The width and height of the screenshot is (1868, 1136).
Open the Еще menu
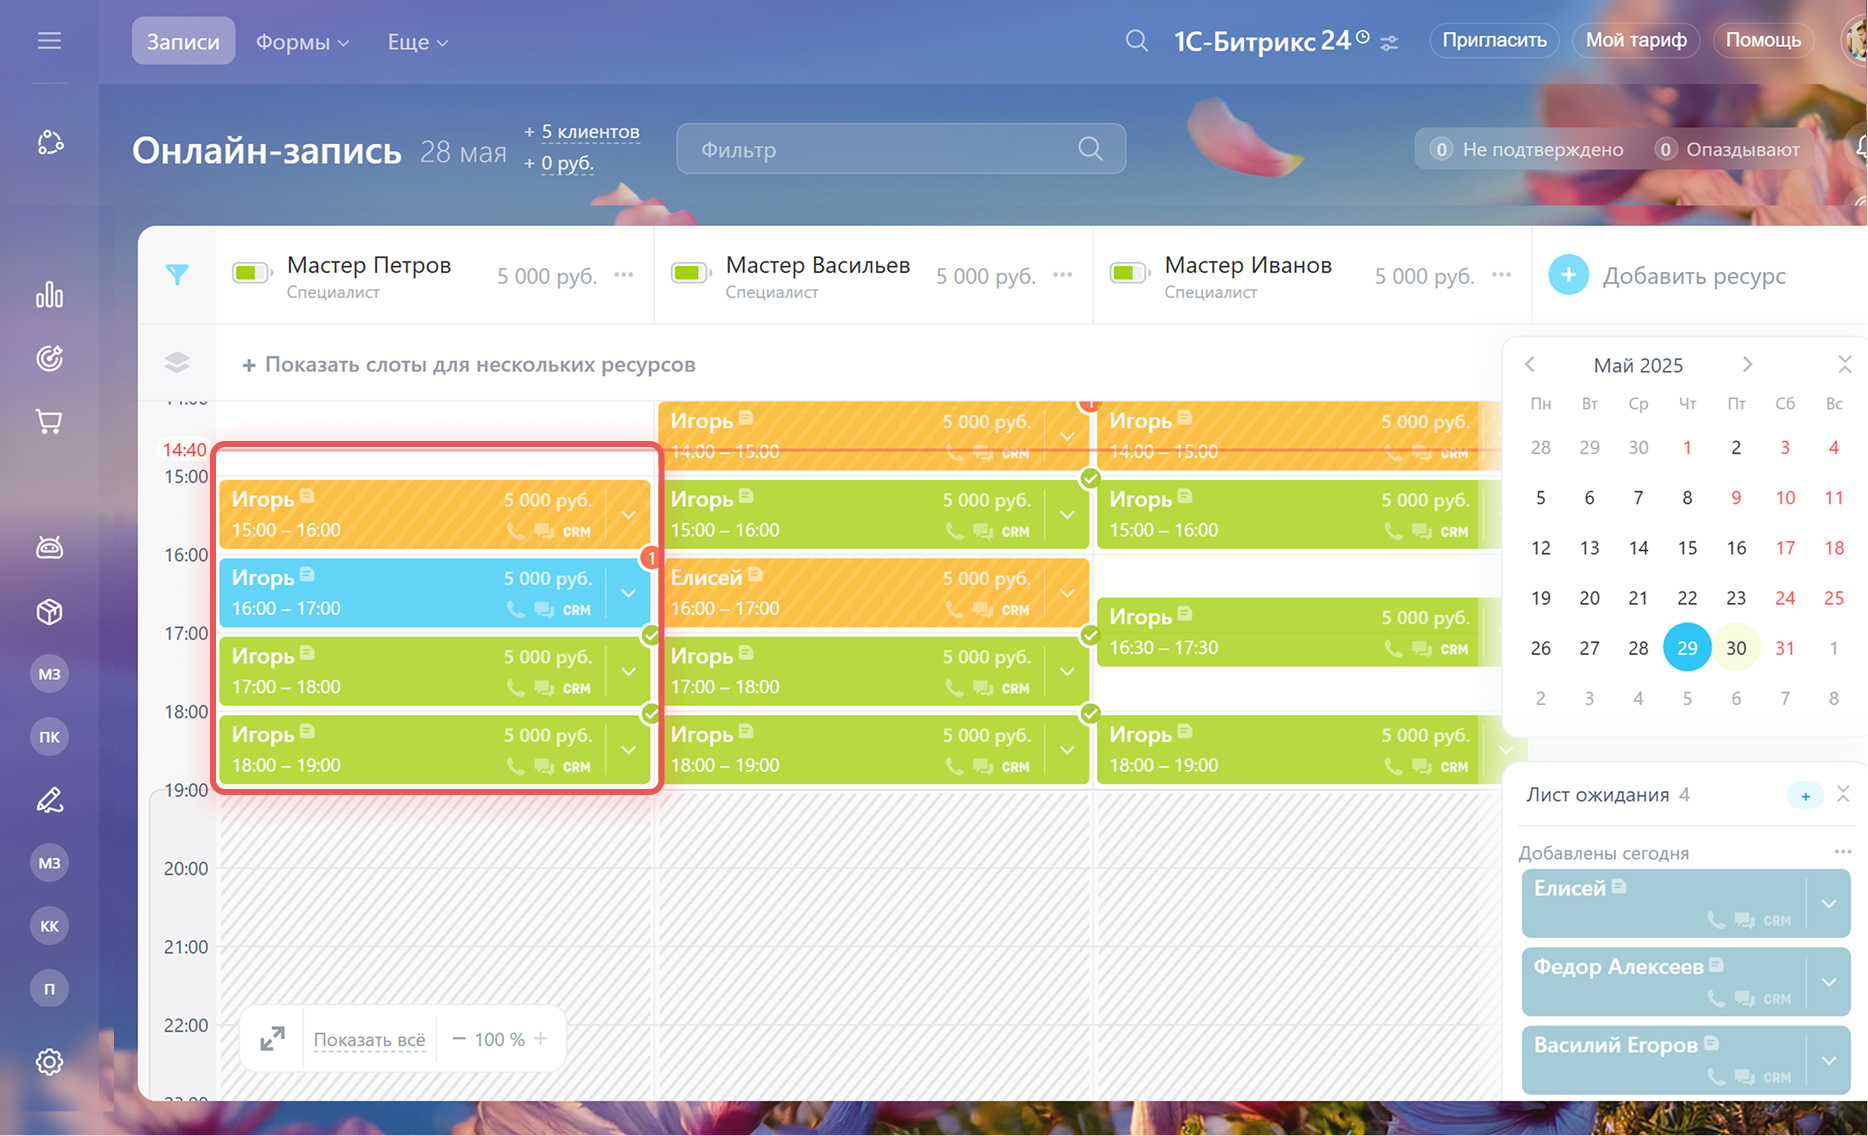tap(417, 42)
